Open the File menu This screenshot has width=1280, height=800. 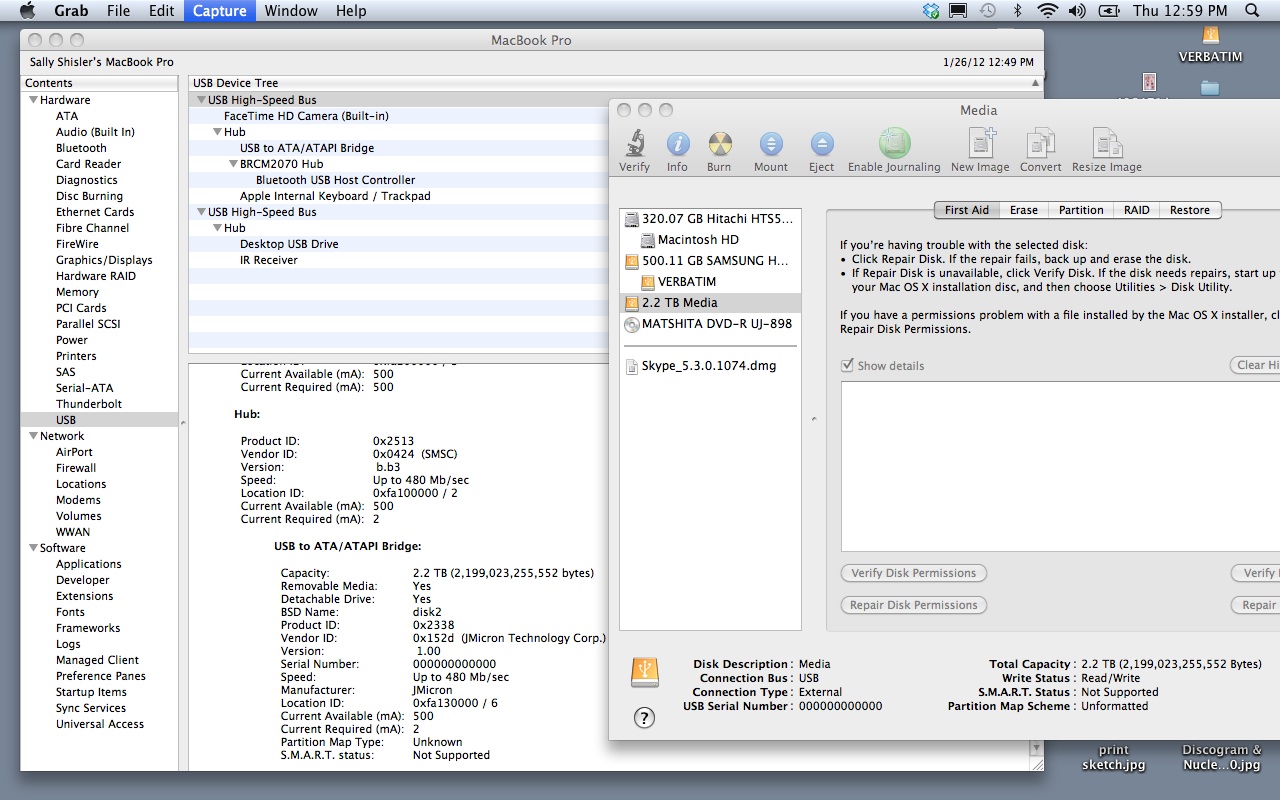118,11
